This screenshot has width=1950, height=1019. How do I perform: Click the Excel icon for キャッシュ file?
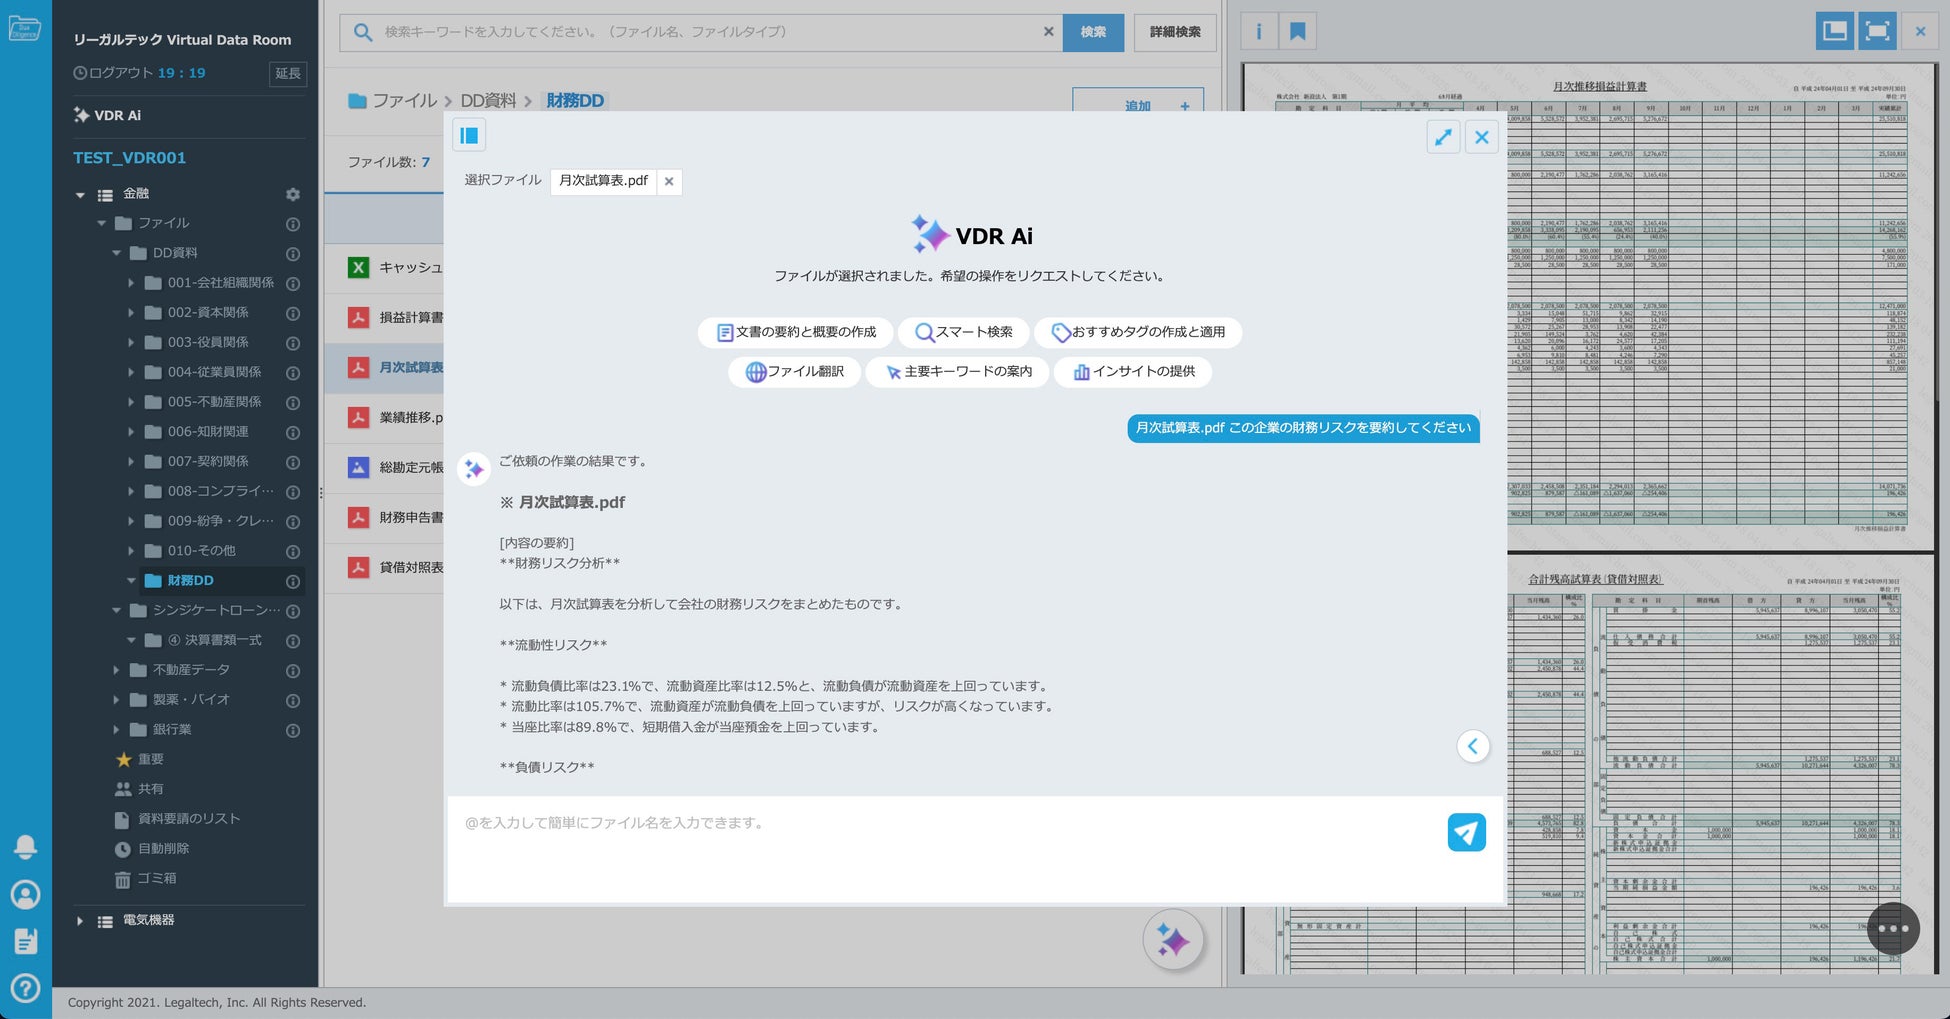(x=358, y=267)
